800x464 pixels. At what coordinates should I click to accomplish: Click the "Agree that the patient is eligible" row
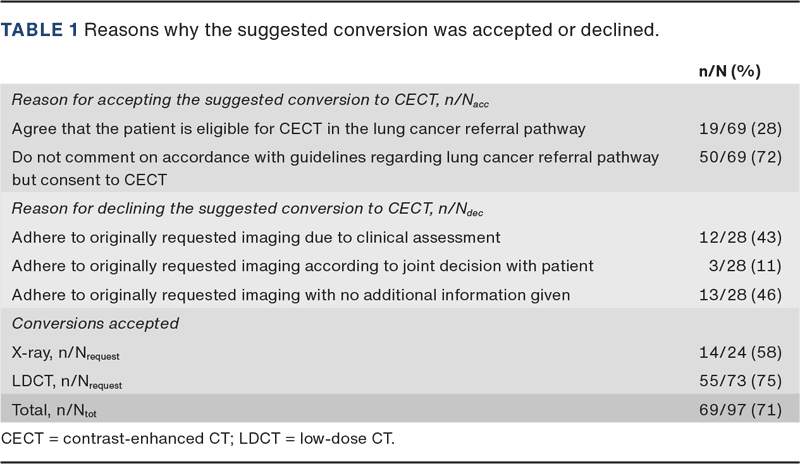(x=313, y=128)
